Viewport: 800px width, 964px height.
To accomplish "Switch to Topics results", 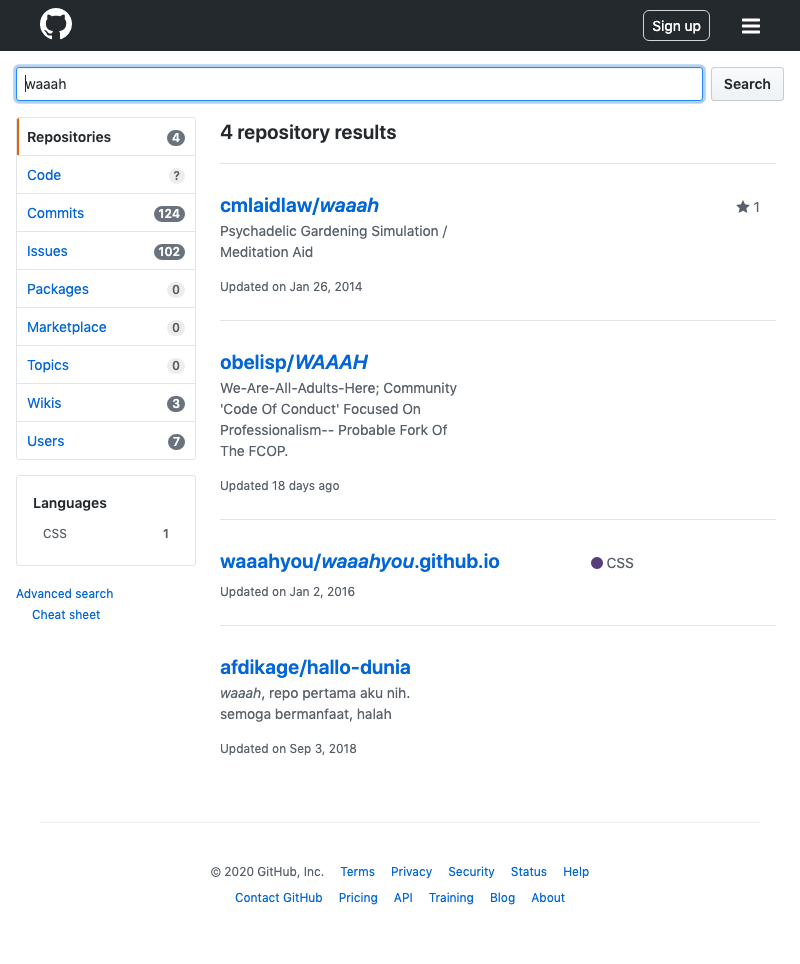I will tap(106, 365).
